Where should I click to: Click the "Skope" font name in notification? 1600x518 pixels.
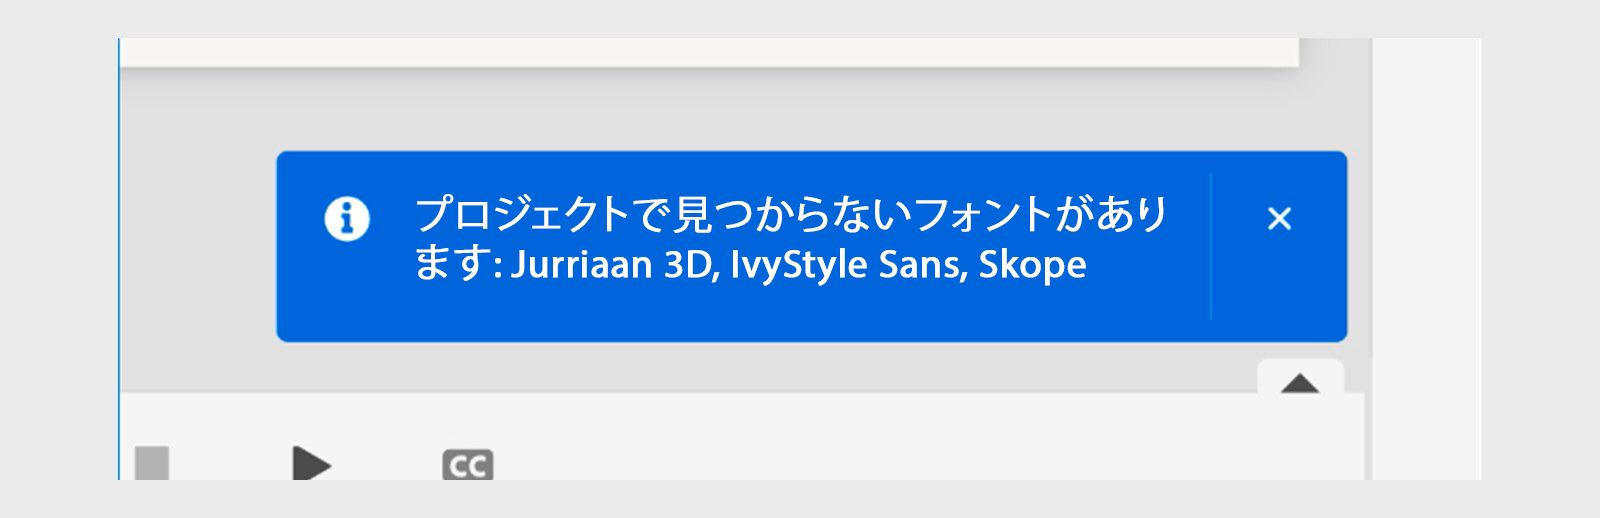click(1032, 265)
